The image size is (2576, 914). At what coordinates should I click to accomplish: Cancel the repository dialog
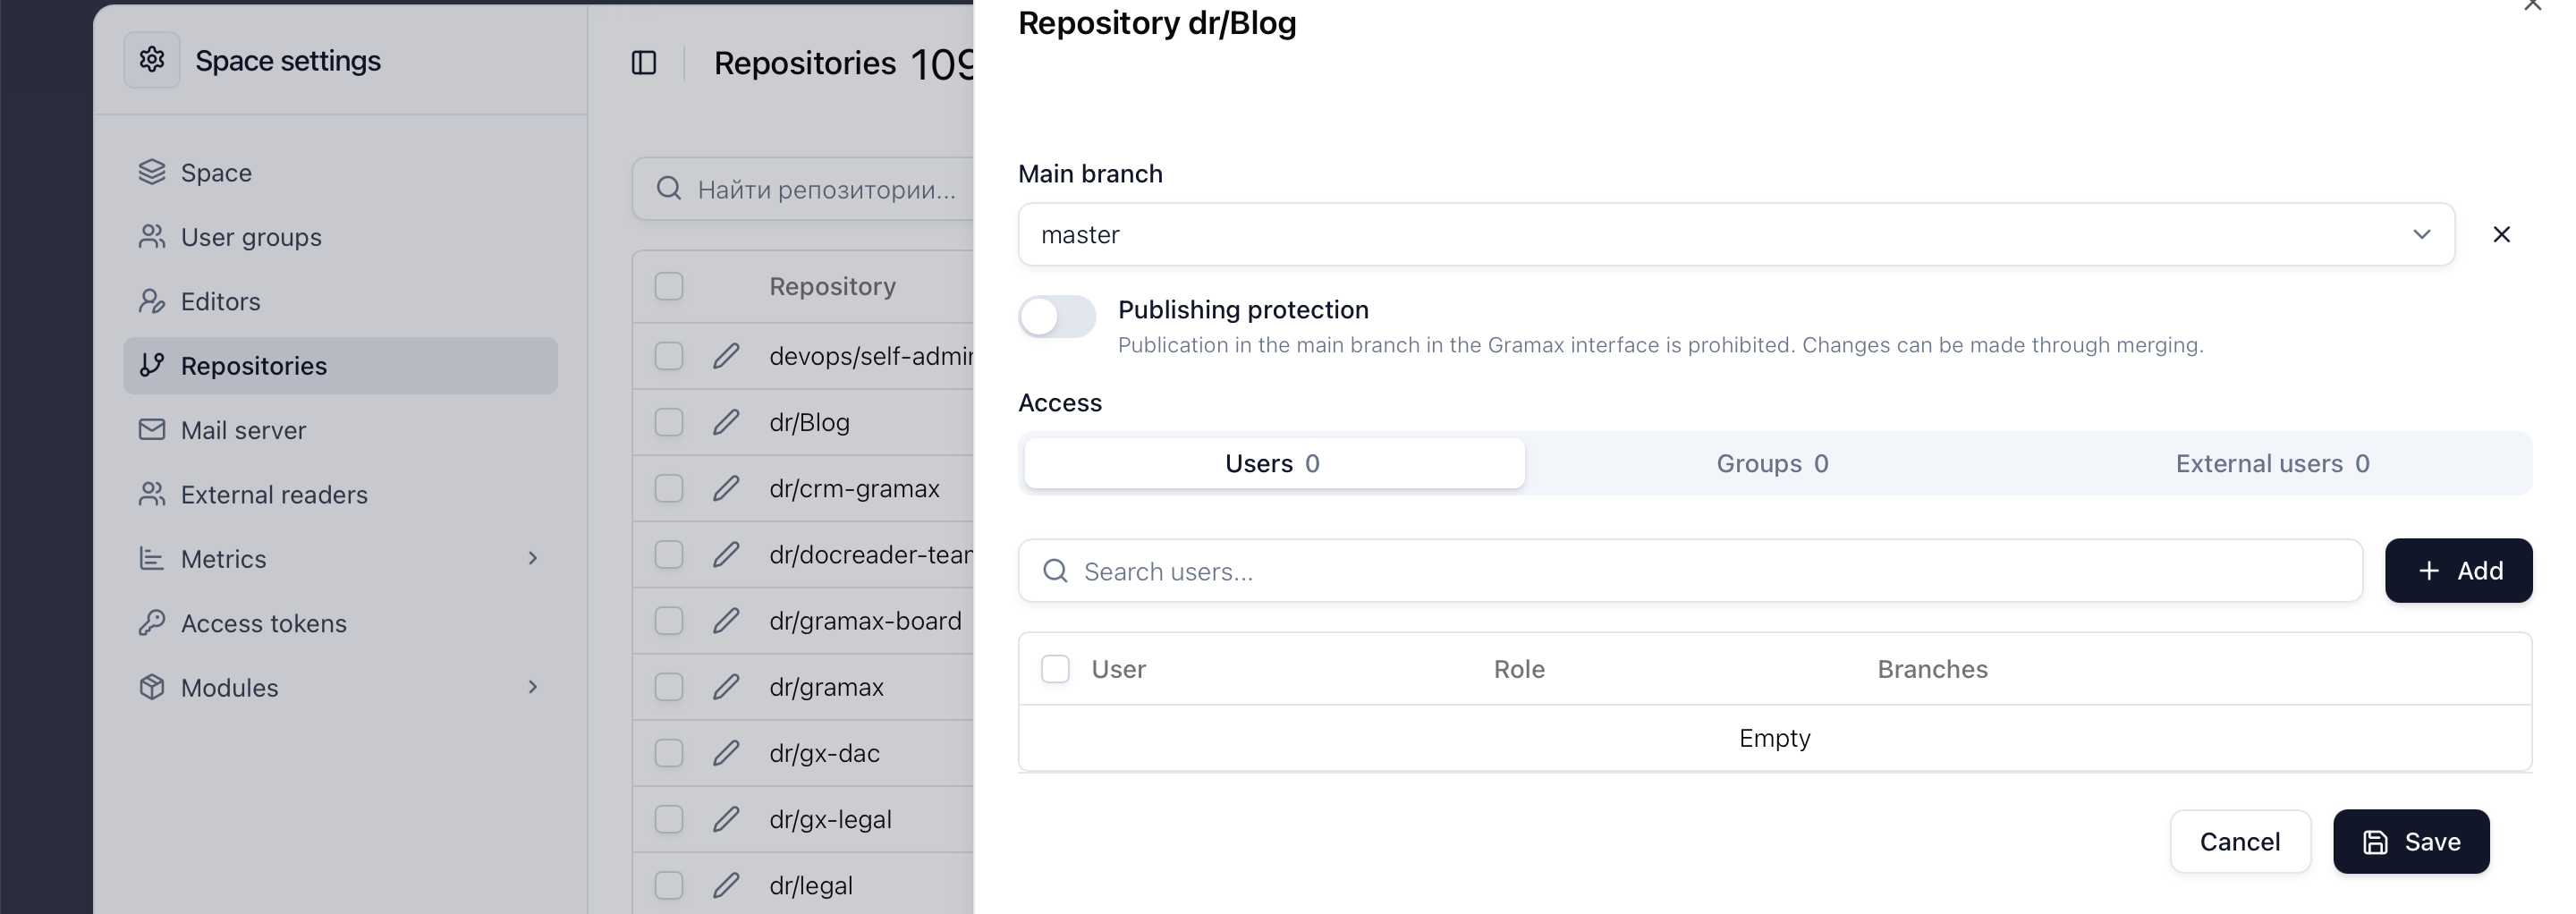pos(2240,842)
